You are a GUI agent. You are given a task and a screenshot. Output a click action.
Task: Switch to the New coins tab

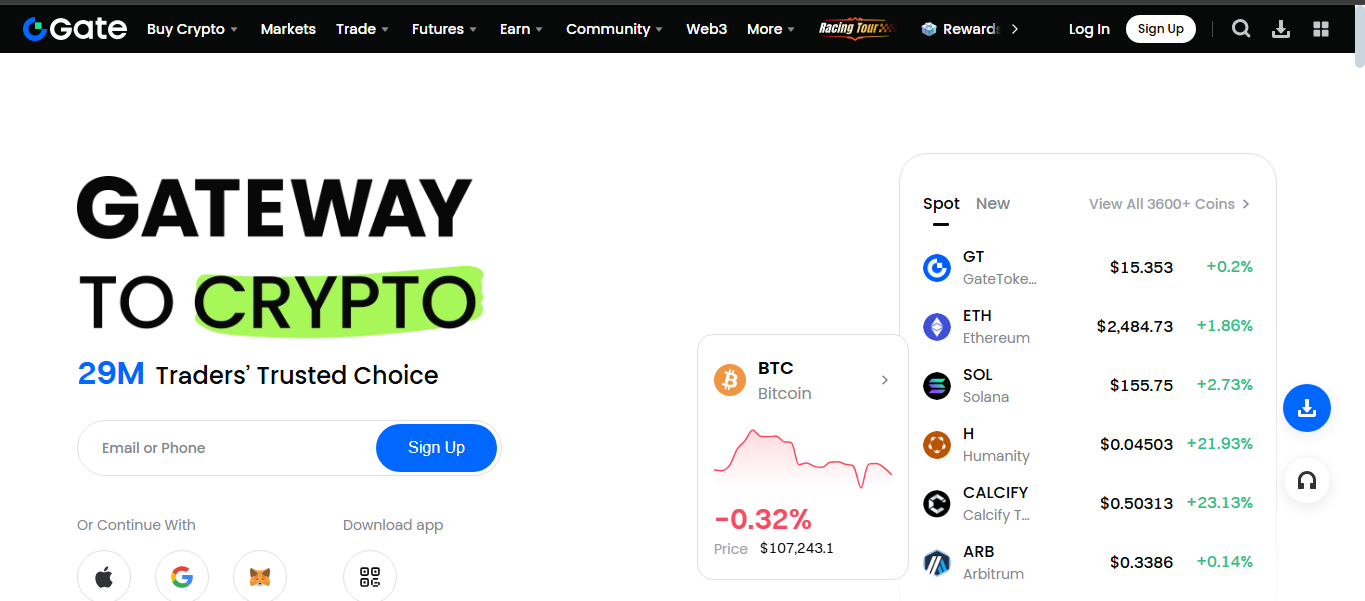tap(992, 203)
